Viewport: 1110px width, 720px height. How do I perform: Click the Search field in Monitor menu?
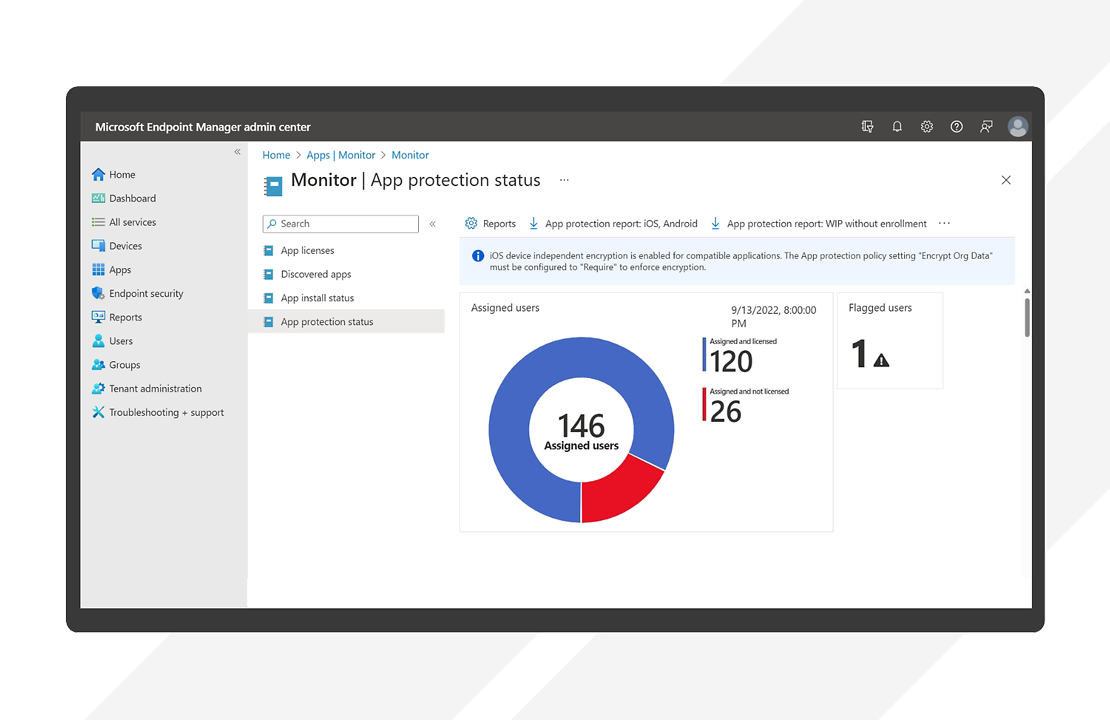(341, 224)
